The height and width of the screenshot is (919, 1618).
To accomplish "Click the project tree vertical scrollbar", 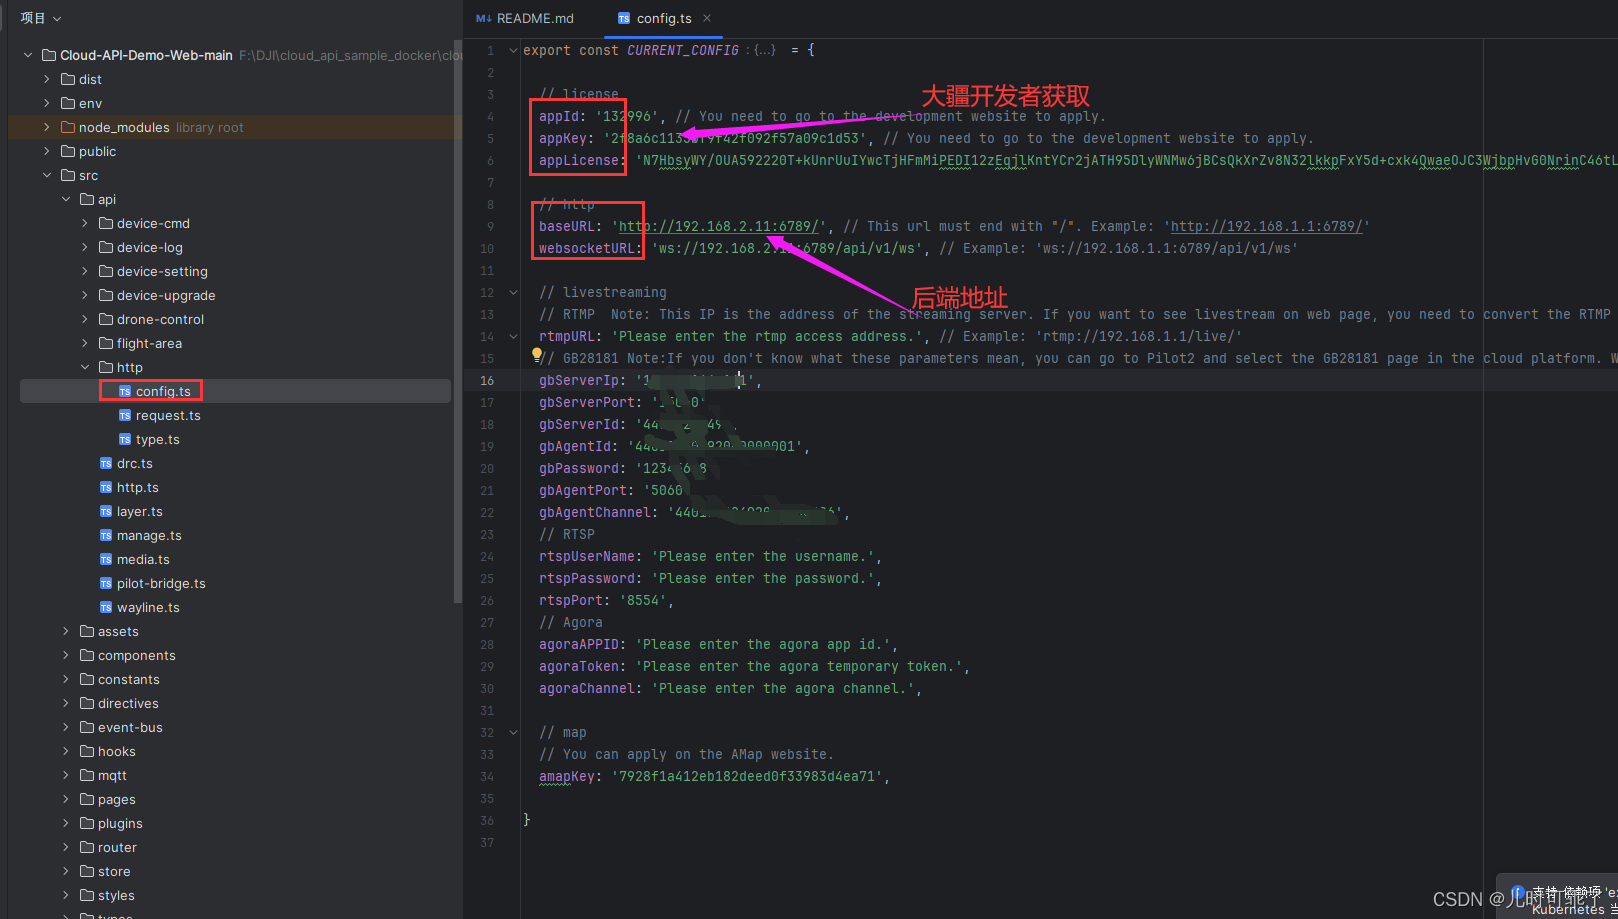I will point(458,320).
